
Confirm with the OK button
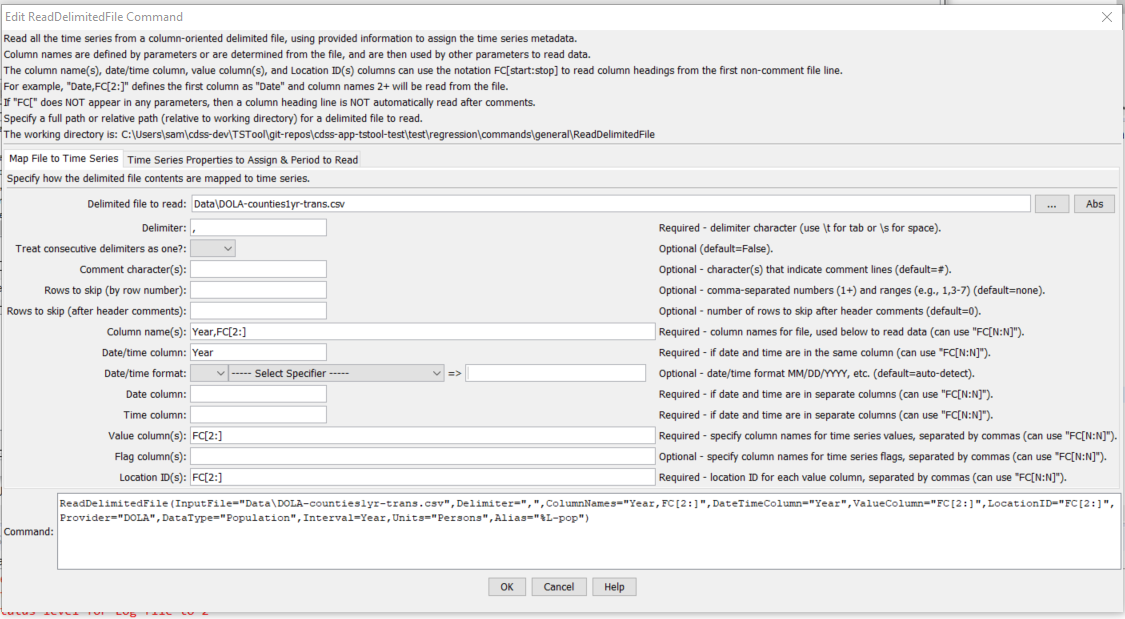pos(507,587)
